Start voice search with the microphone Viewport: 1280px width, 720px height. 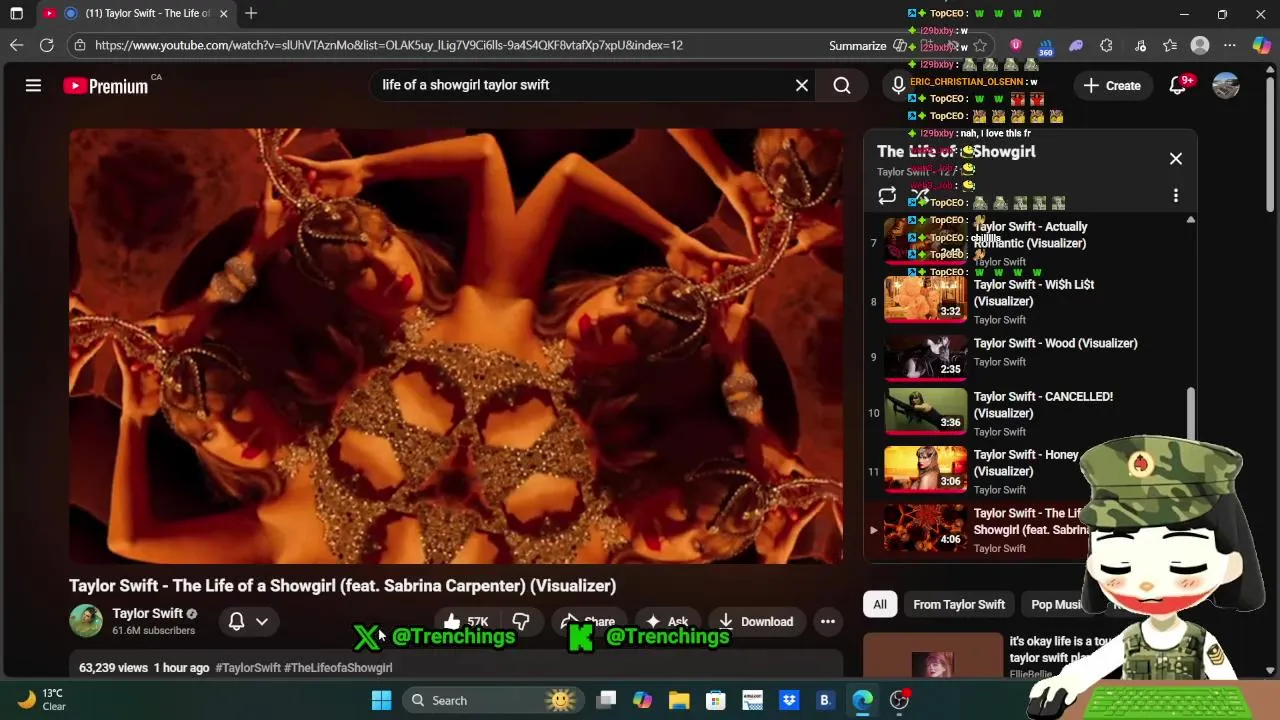click(x=898, y=86)
